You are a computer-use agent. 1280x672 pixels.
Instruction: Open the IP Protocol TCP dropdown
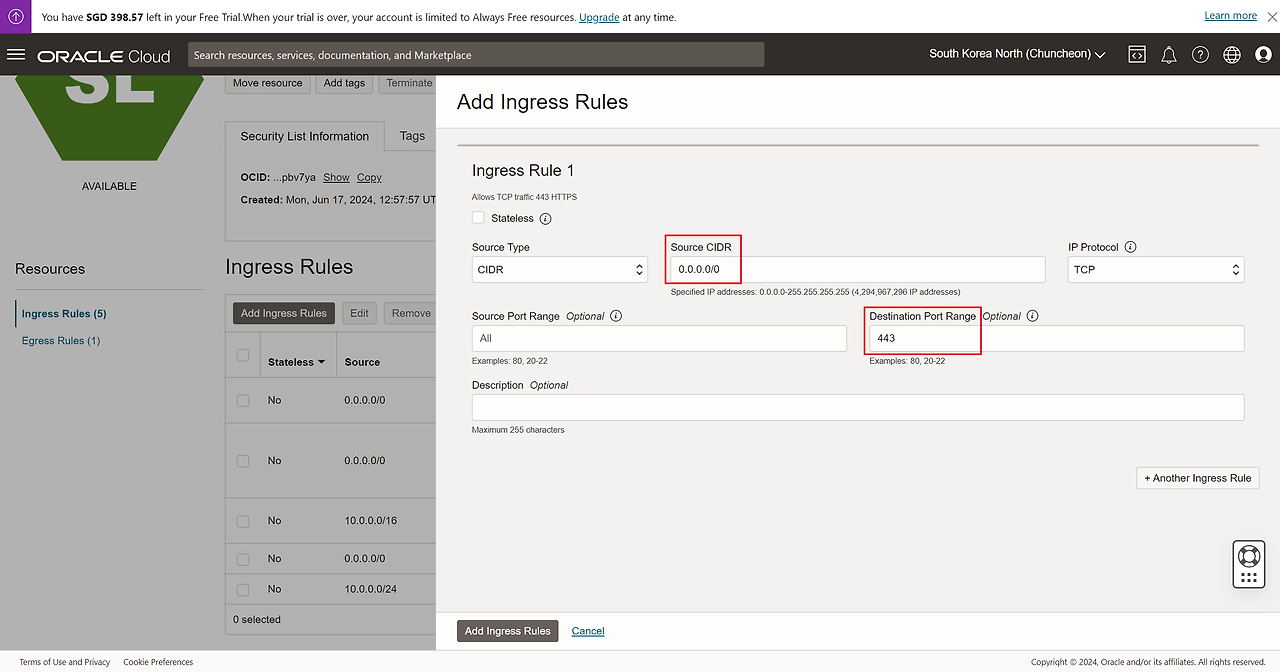(x=1155, y=270)
